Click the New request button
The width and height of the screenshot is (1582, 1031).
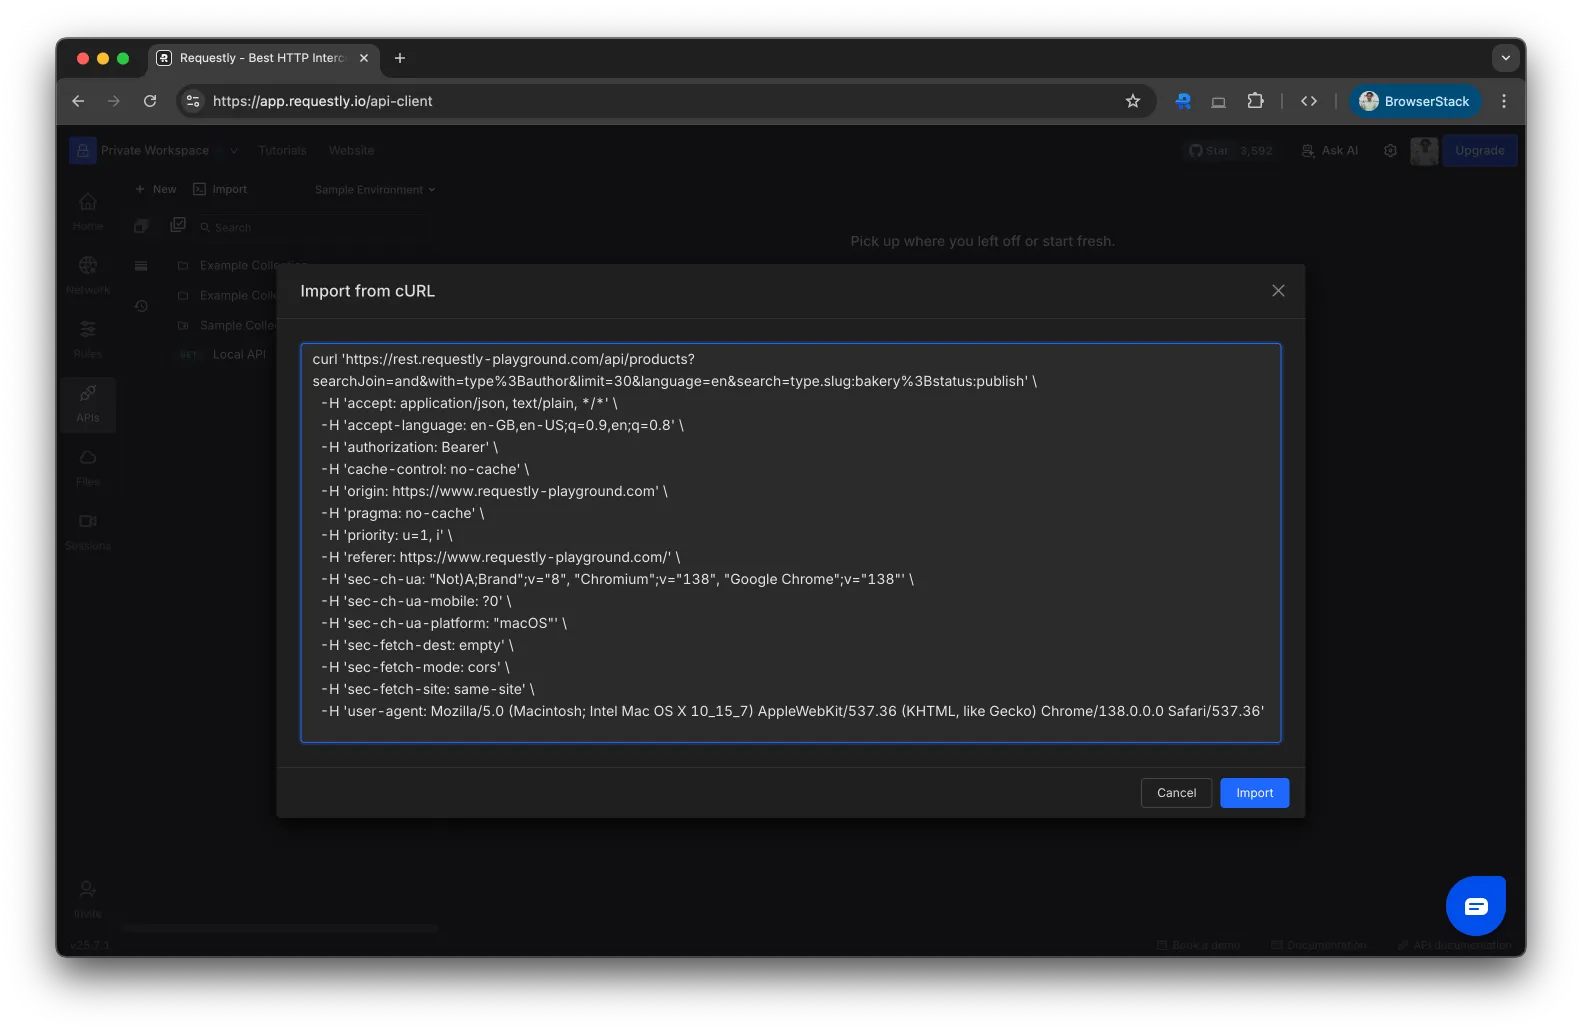click(155, 189)
